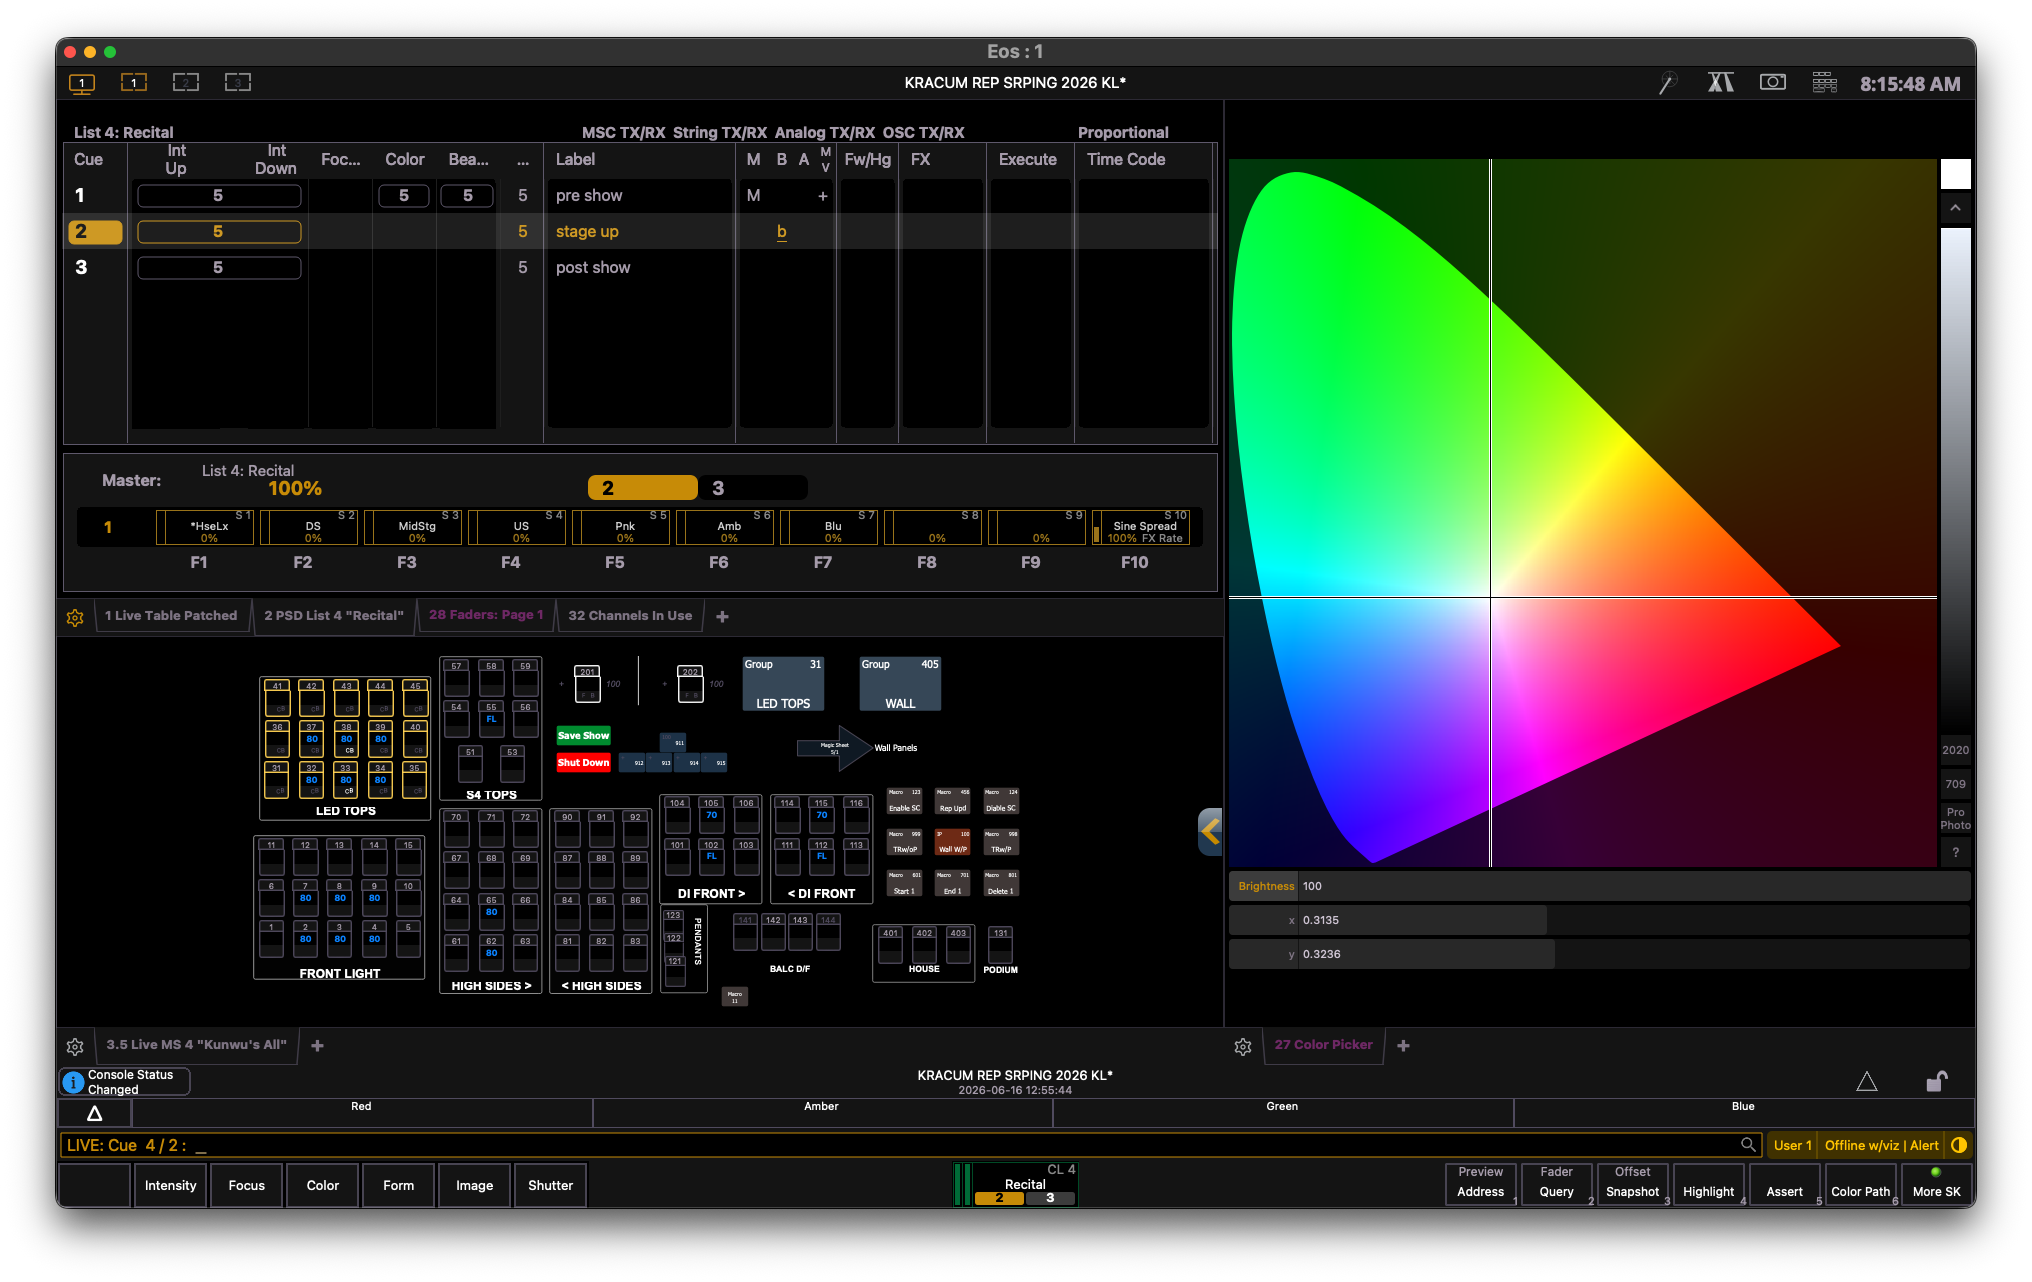Click the Focus softkey
The image size is (2032, 1282).
(246, 1185)
